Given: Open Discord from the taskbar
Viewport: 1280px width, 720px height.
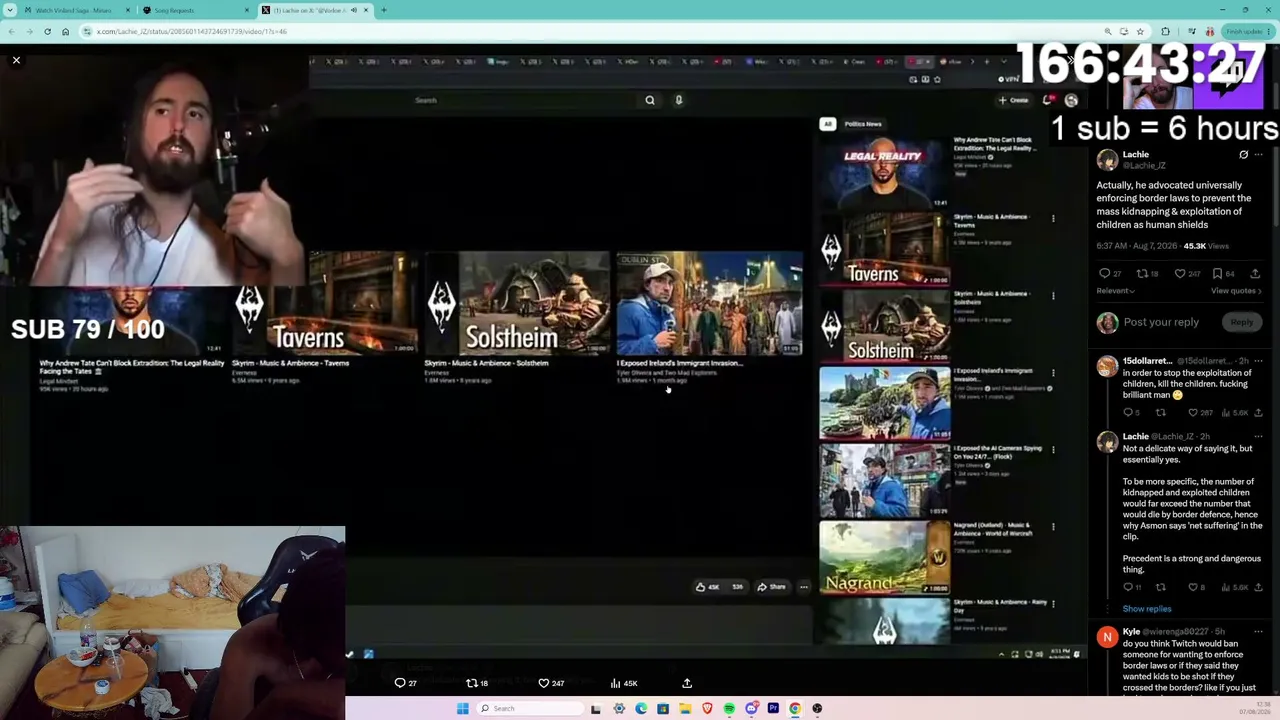Looking at the screenshot, I should point(751,708).
